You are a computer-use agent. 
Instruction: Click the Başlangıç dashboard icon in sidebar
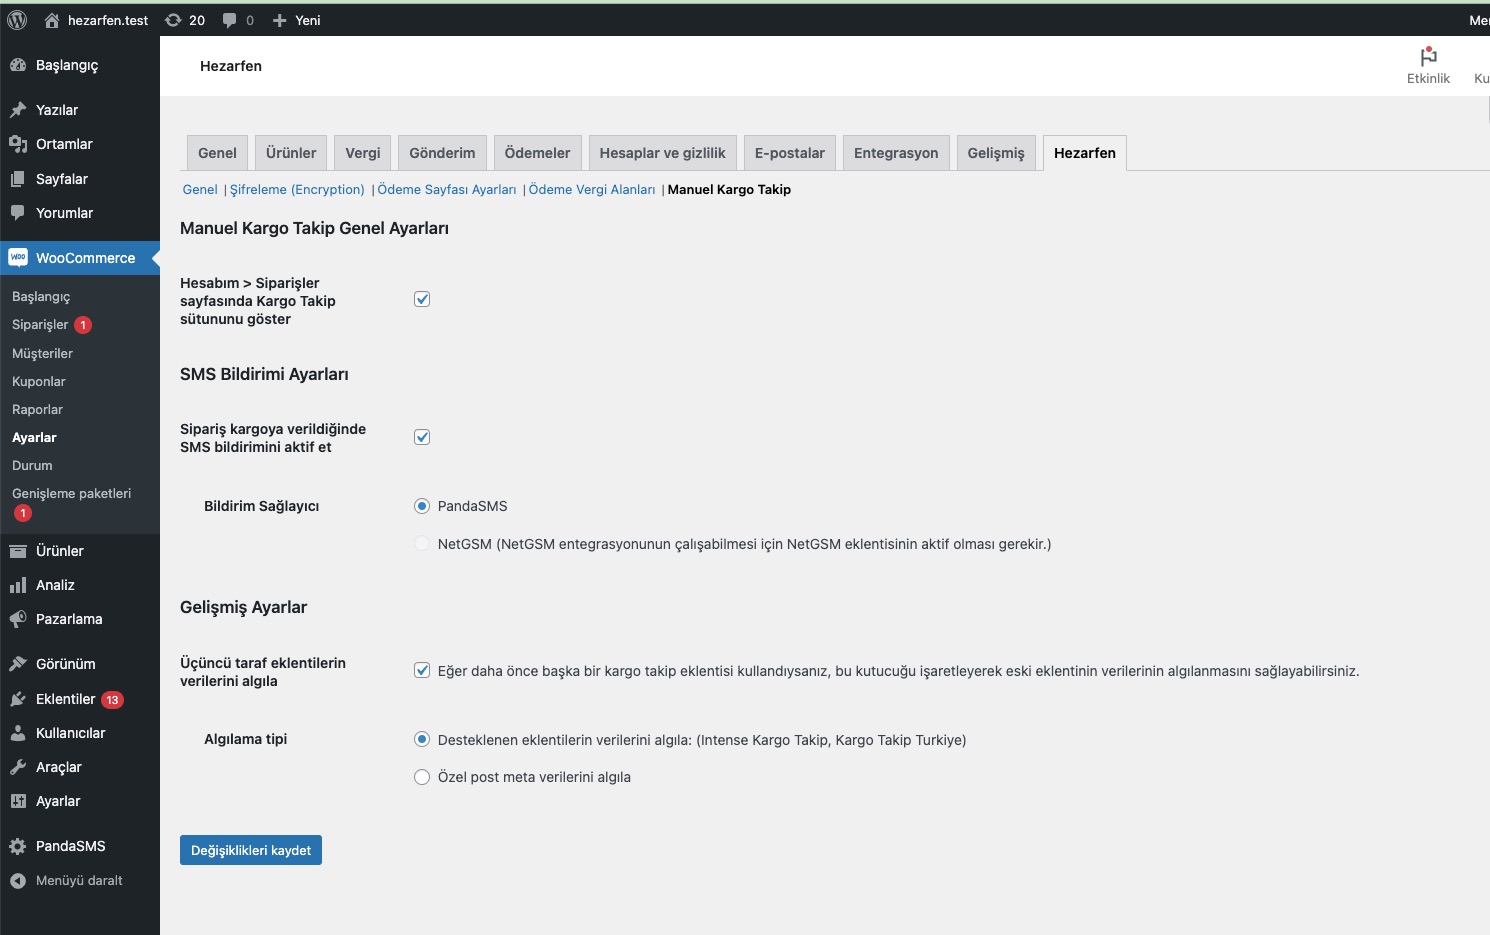pos(18,65)
